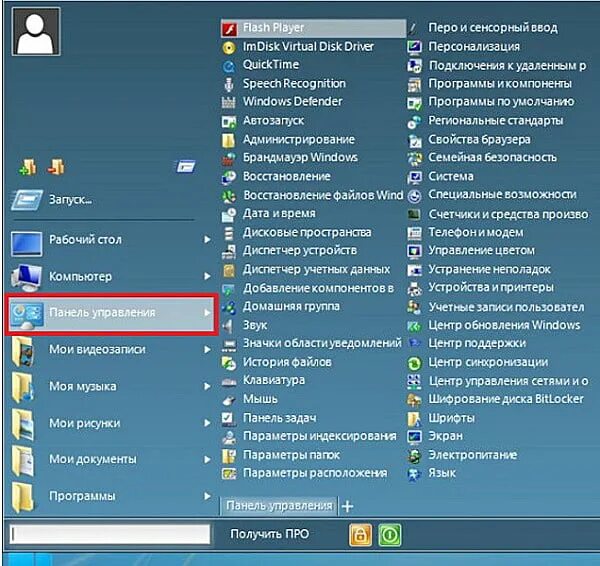This screenshot has width=600, height=566.
Task: Click the Мышь icon
Action: [229, 400]
